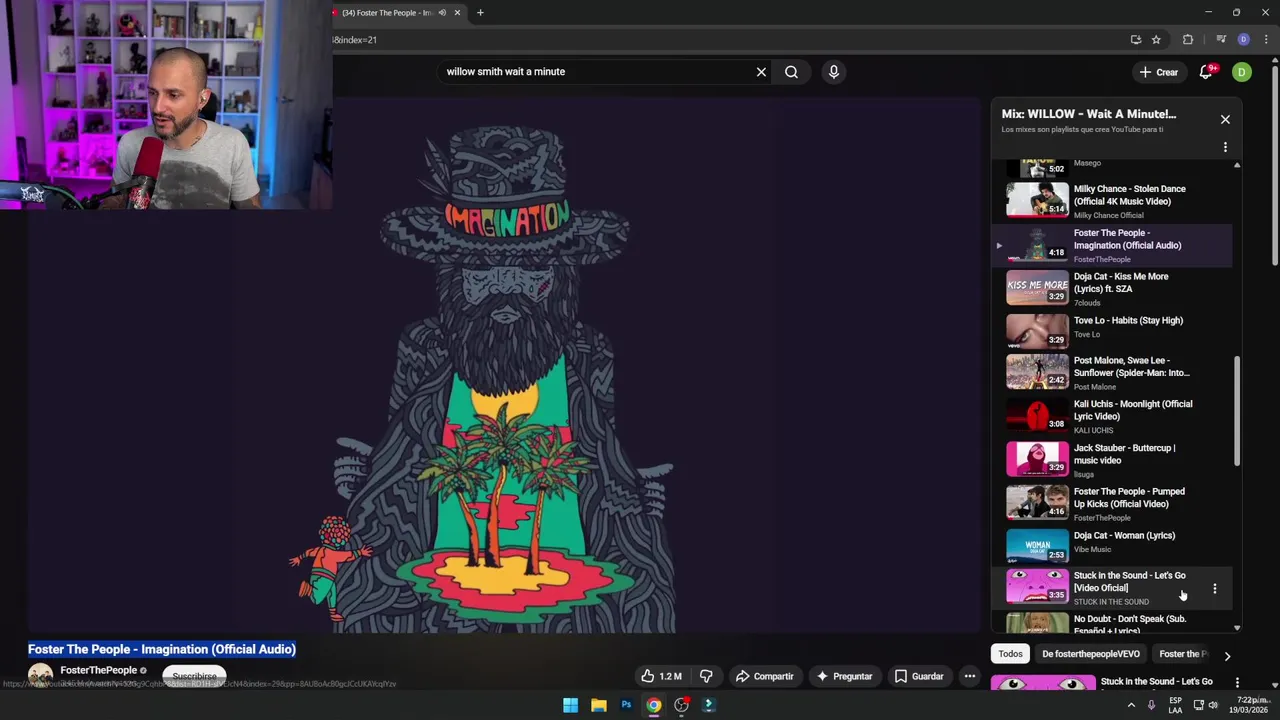This screenshot has height=720, width=1280.
Task: Click the Mix: WILLOW - Wait A Minute title
Action: point(1089,114)
